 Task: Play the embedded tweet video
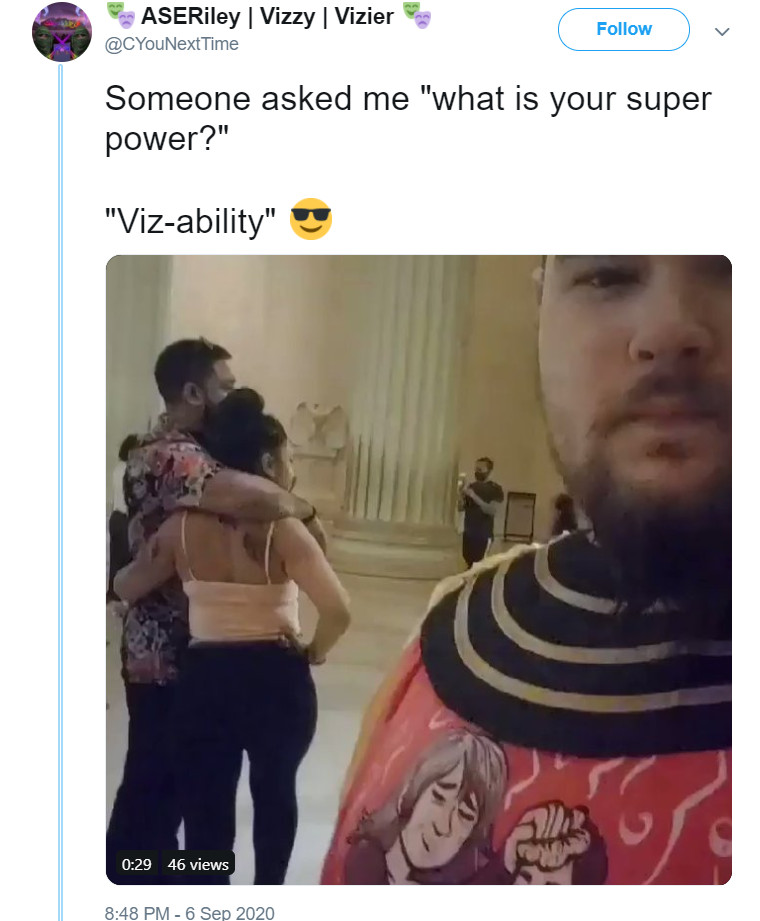click(x=419, y=570)
